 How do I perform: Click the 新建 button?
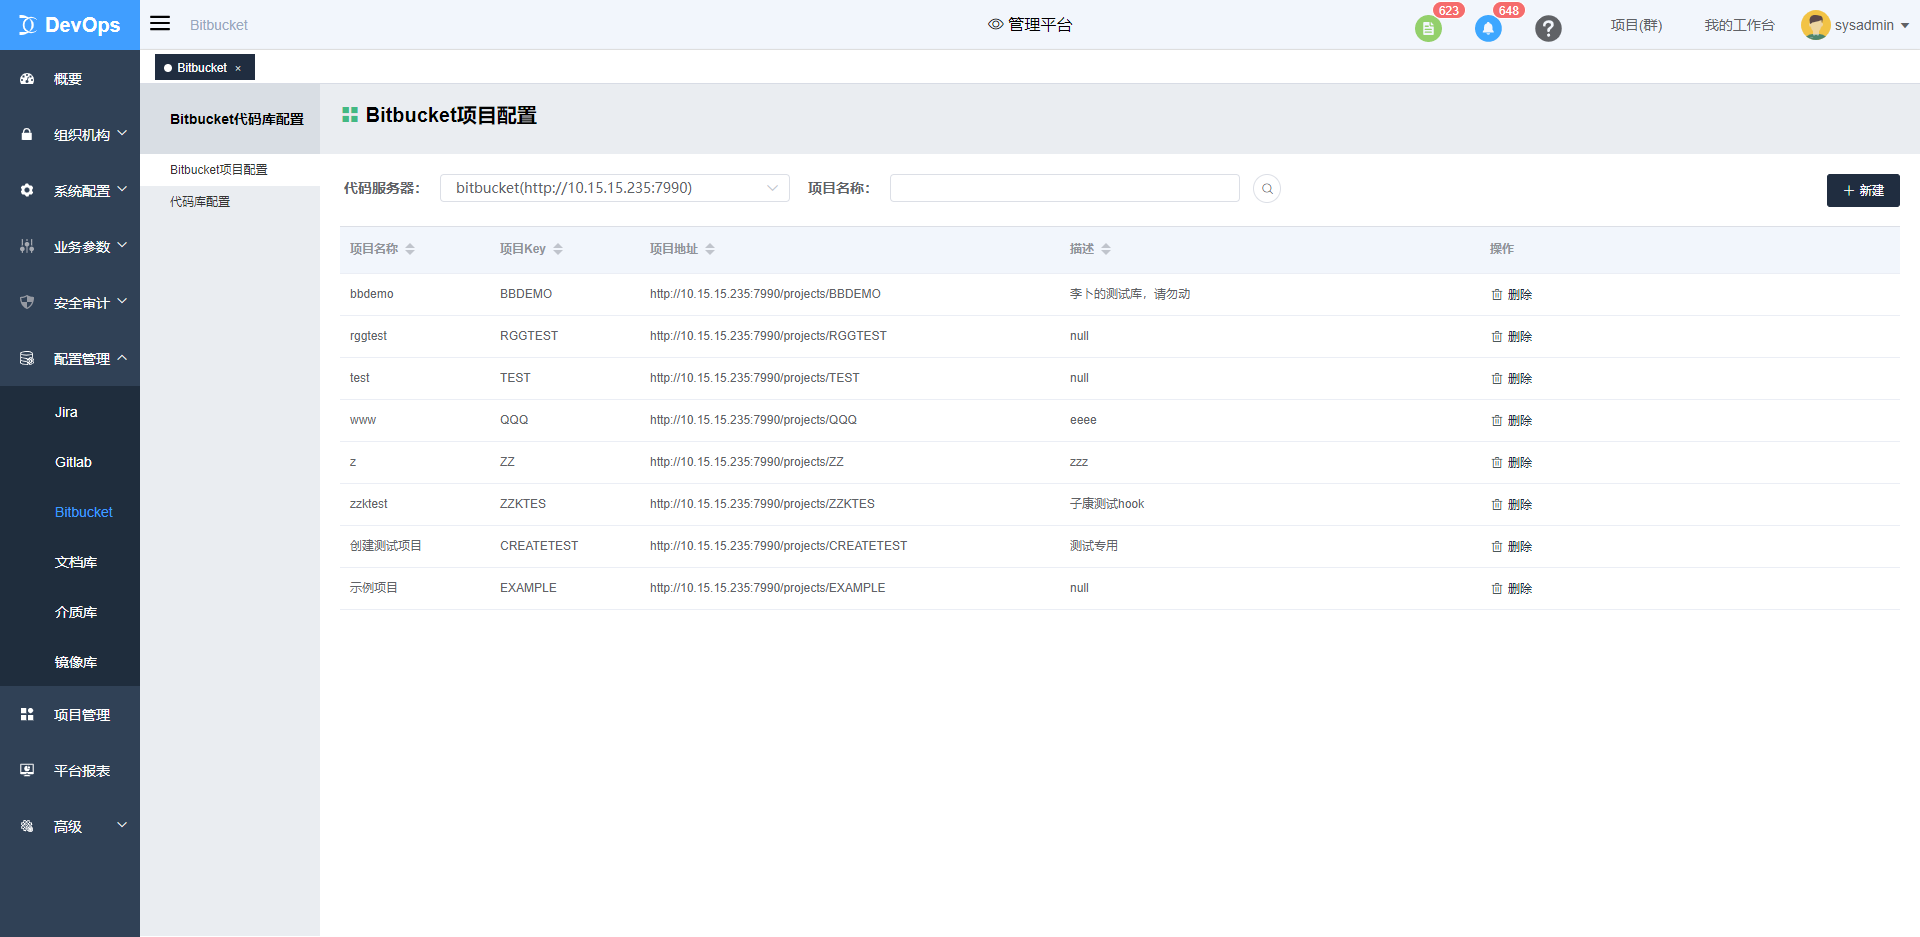point(1863,190)
